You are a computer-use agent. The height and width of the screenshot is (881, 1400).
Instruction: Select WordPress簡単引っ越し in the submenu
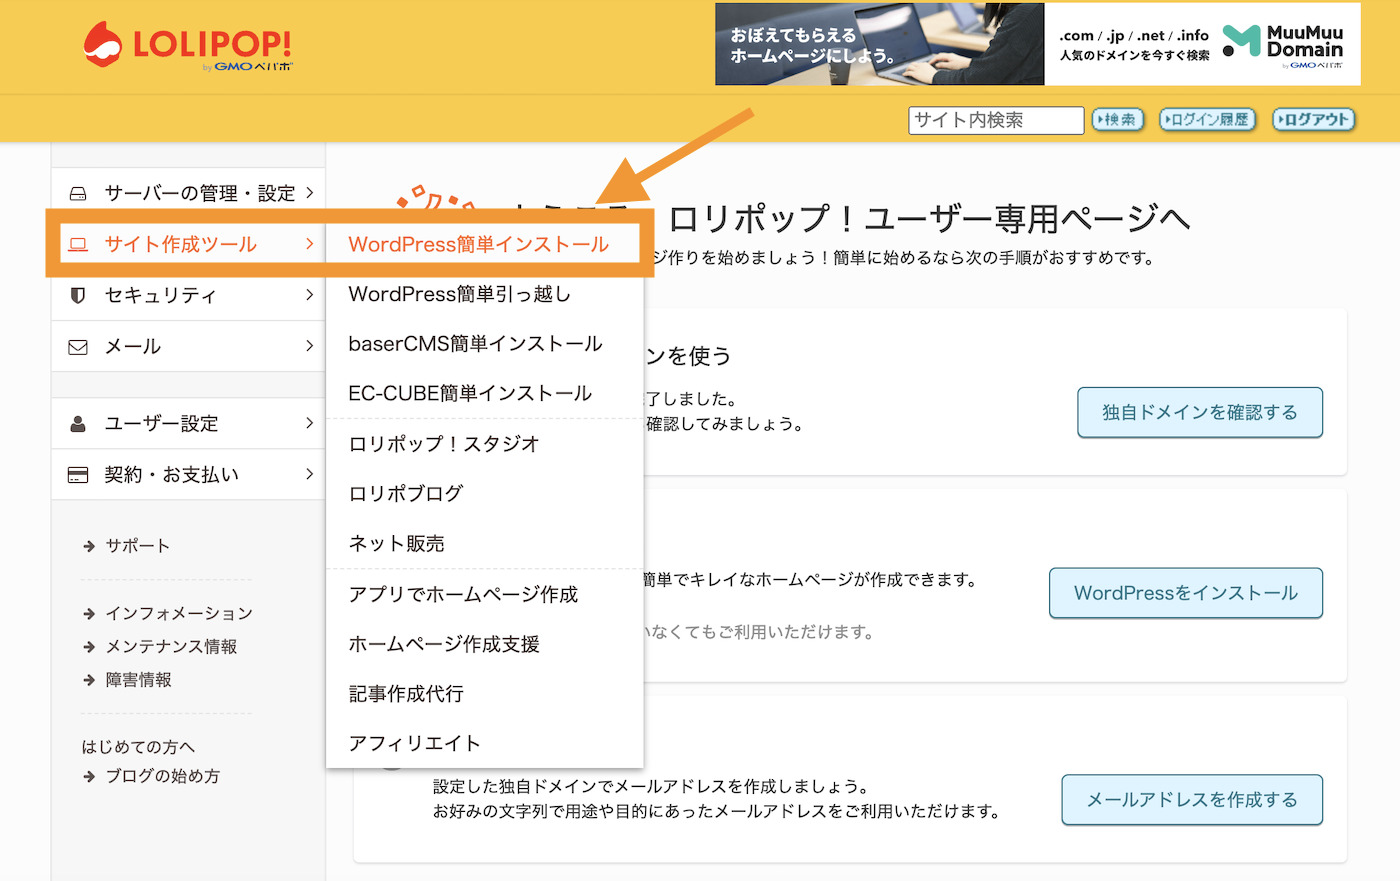pyautogui.click(x=460, y=294)
